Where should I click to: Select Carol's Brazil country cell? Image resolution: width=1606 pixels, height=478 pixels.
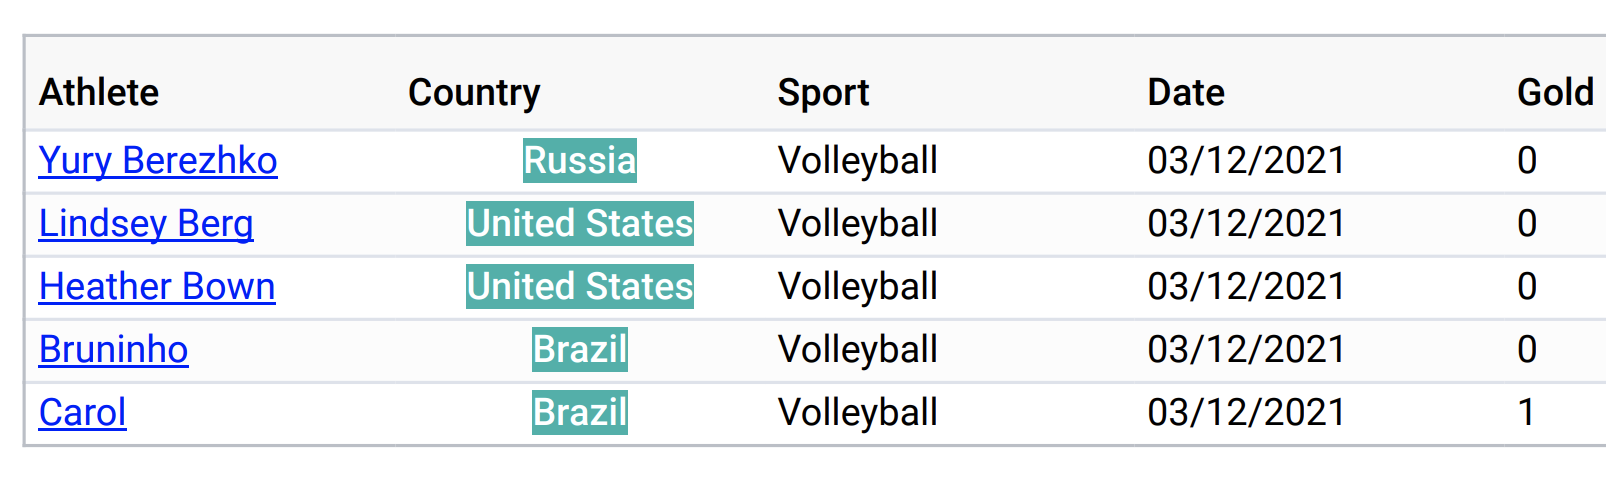coord(580,413)
